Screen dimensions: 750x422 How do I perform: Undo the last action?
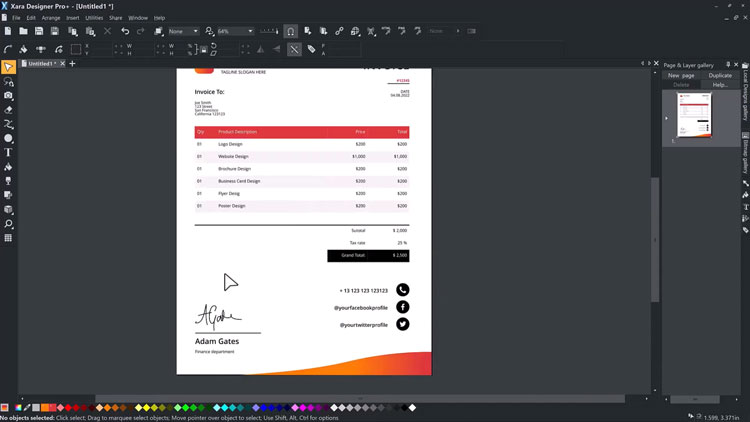tap(125, 31)
